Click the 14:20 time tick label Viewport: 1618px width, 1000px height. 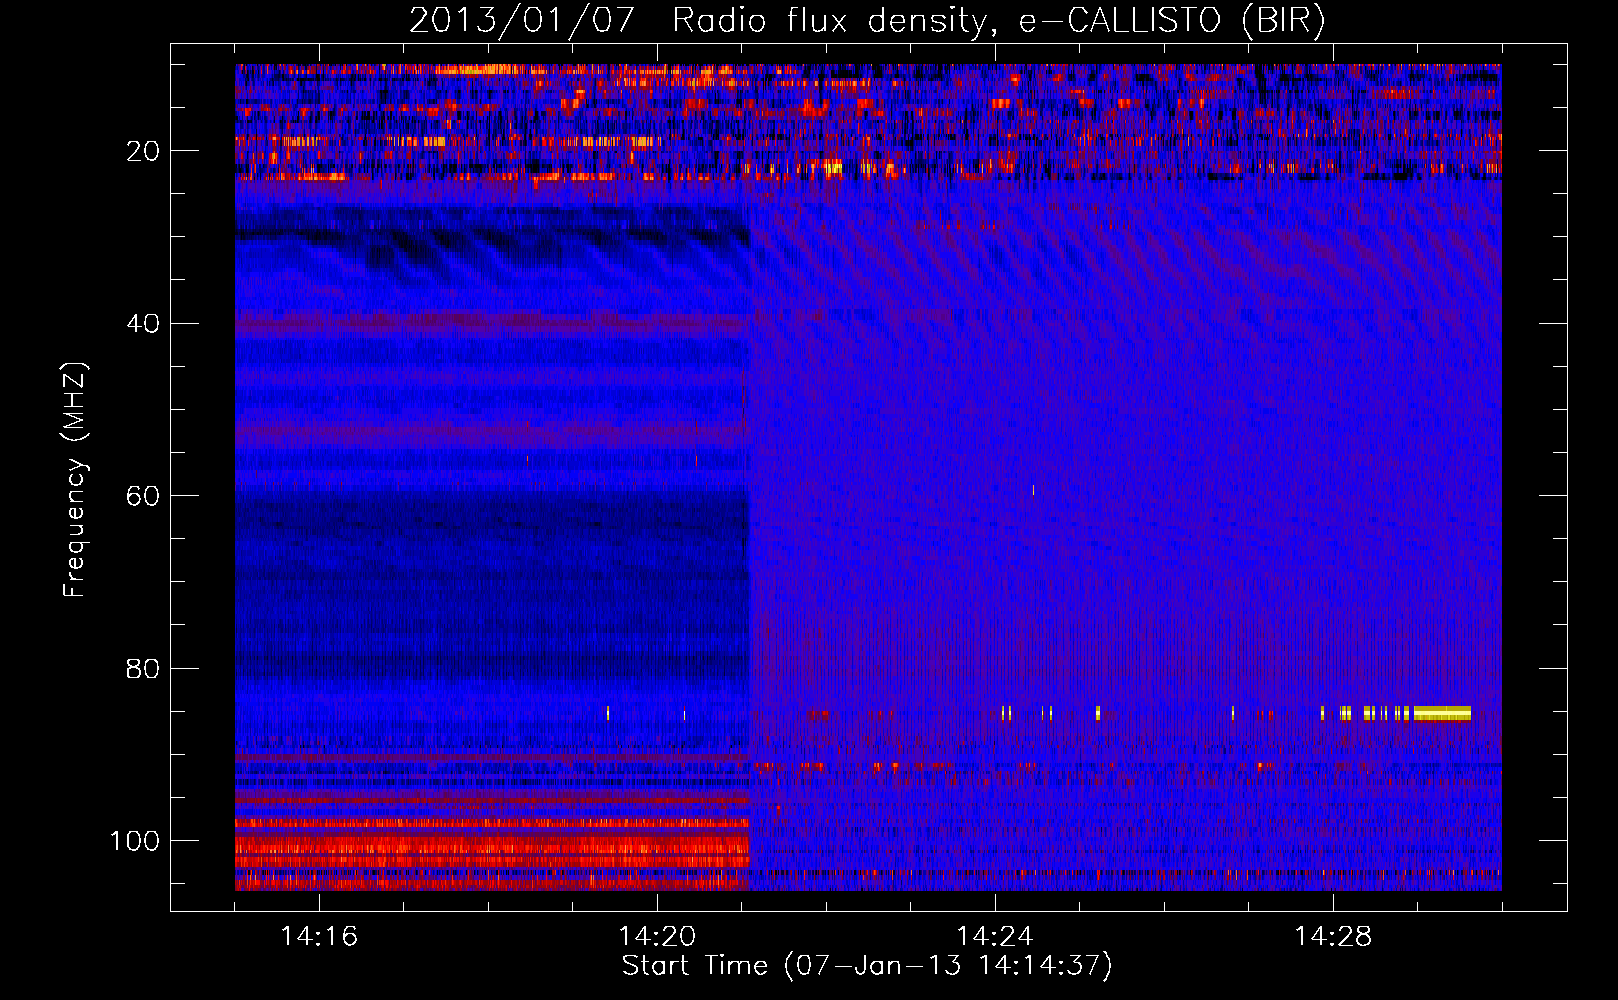[657, 937]
